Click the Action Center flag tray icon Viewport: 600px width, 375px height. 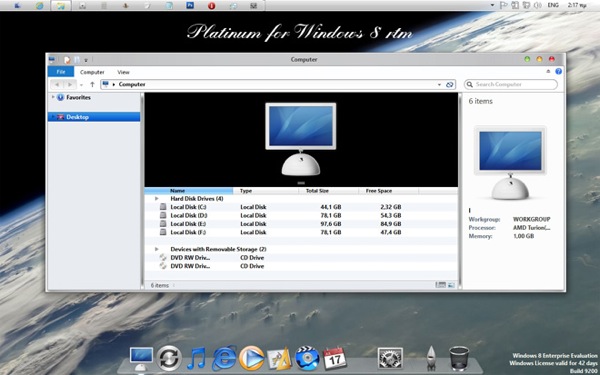[x=504, y=5]
